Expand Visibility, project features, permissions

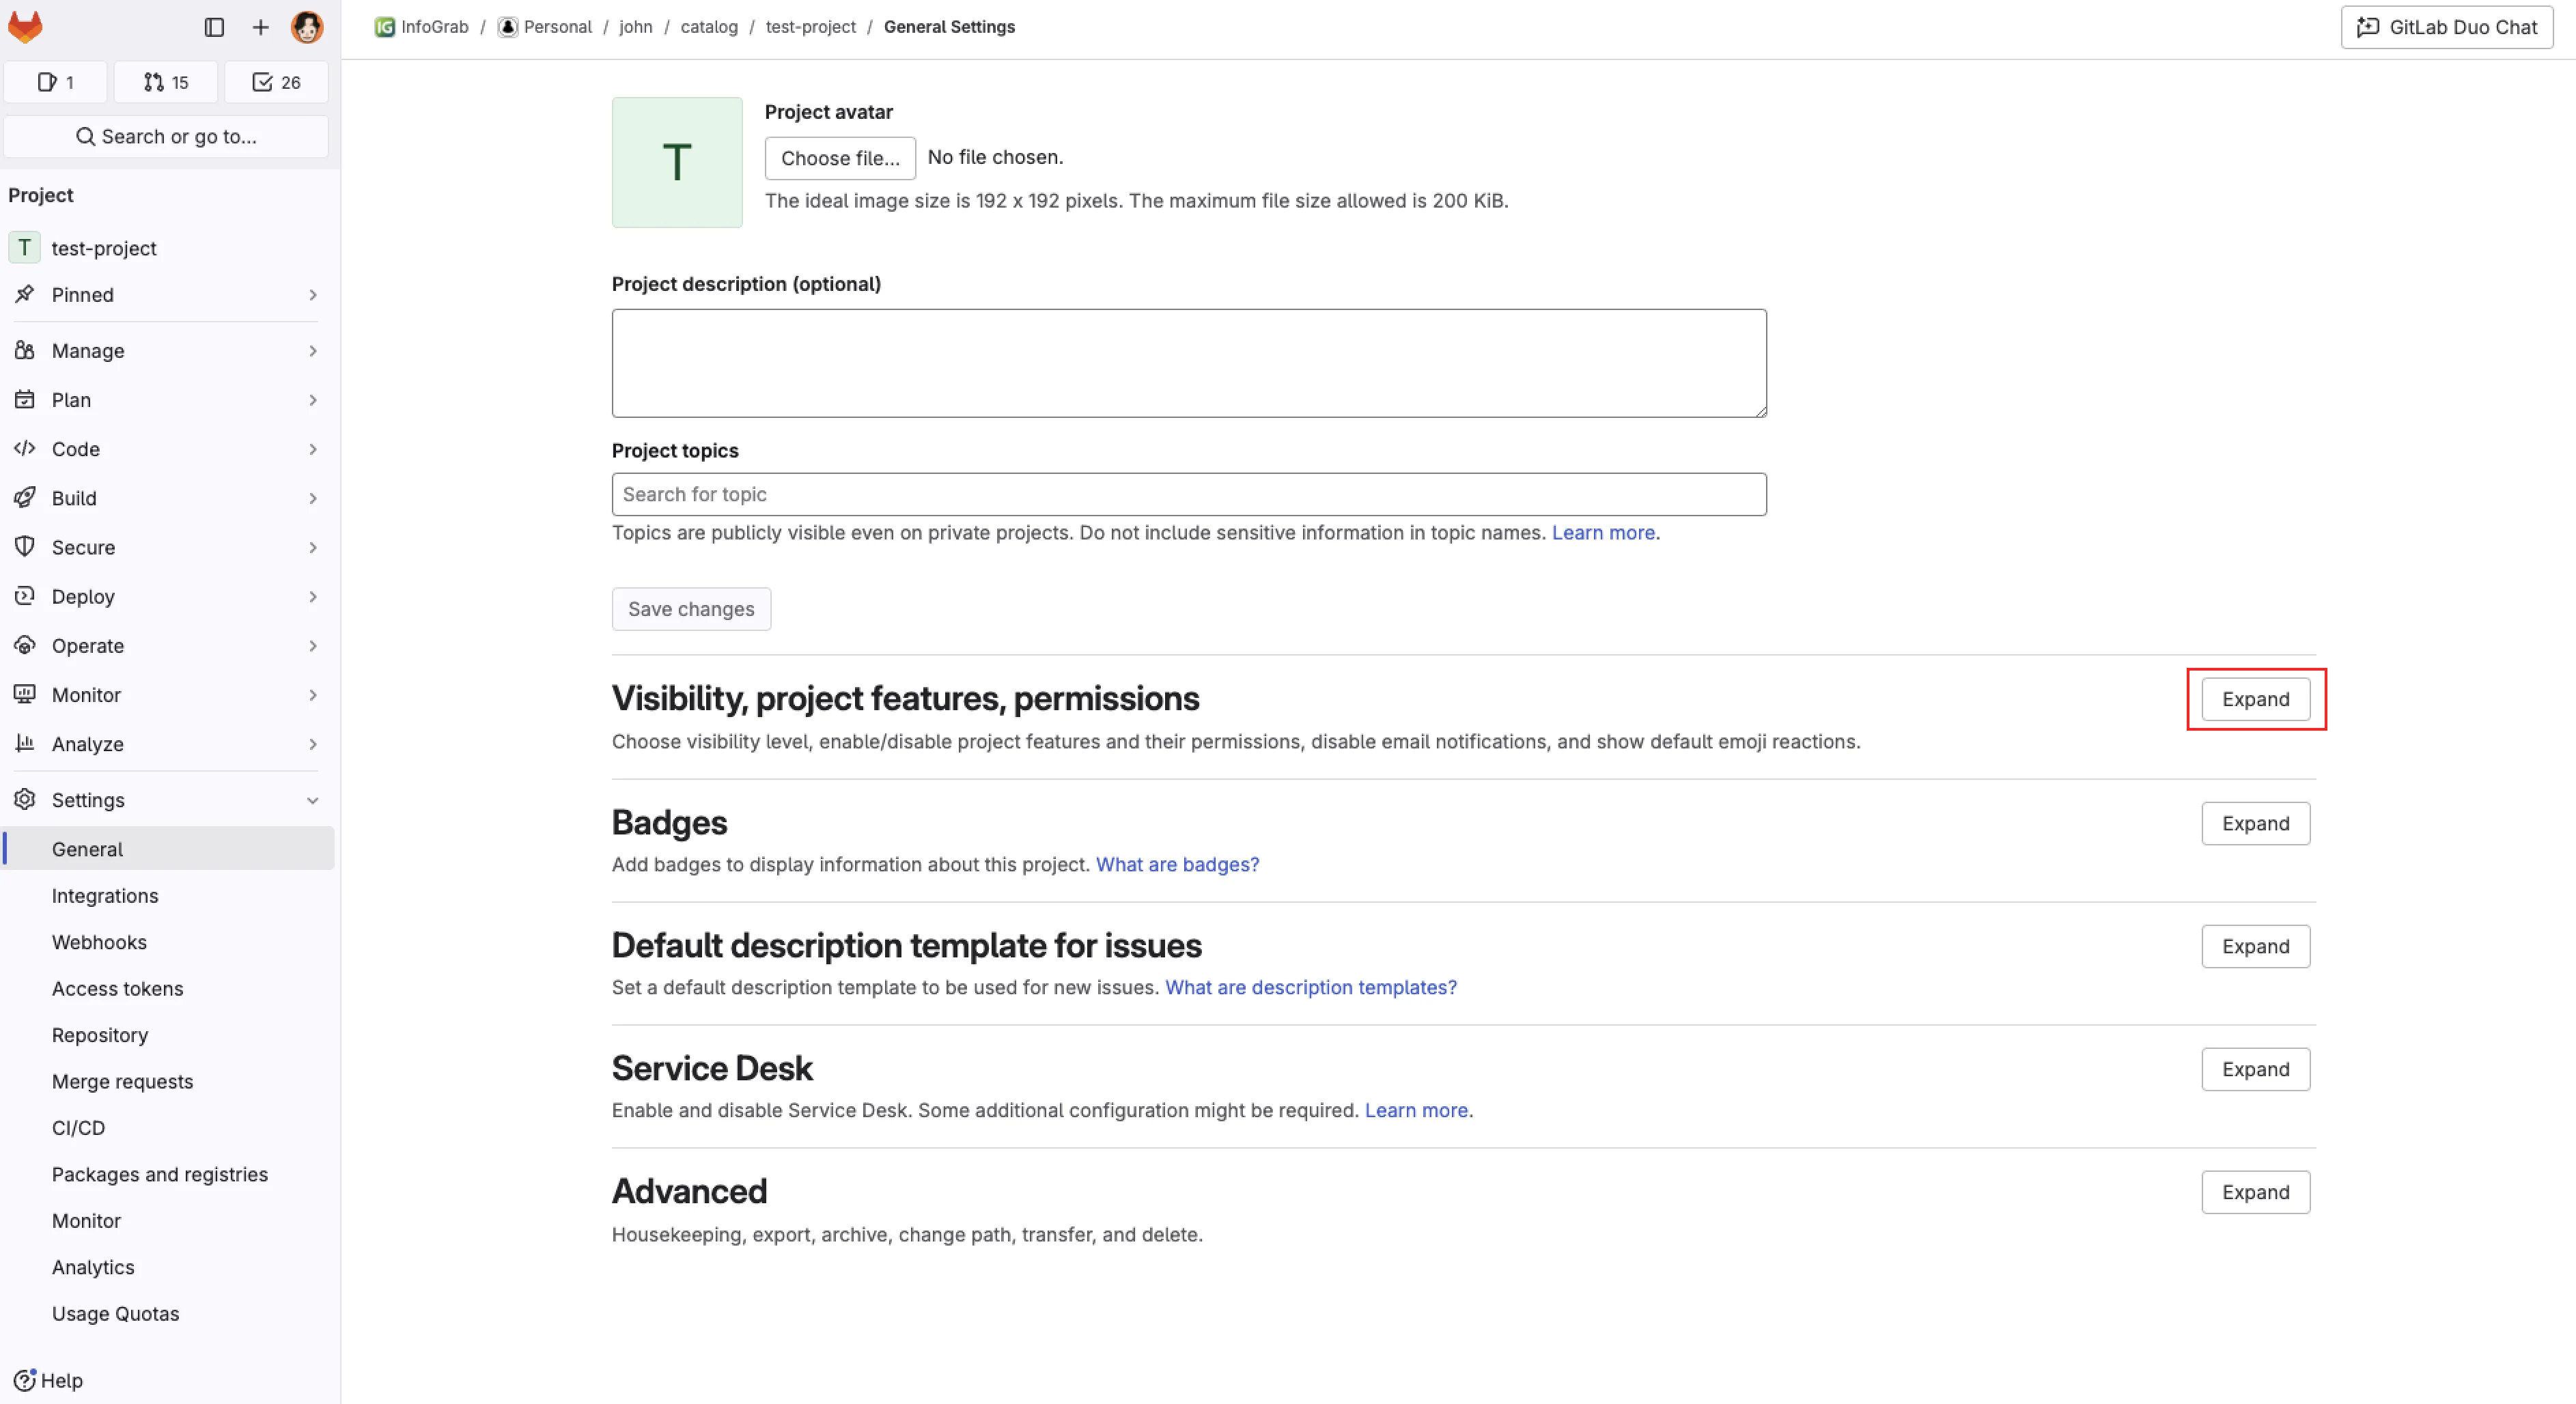2255,699
